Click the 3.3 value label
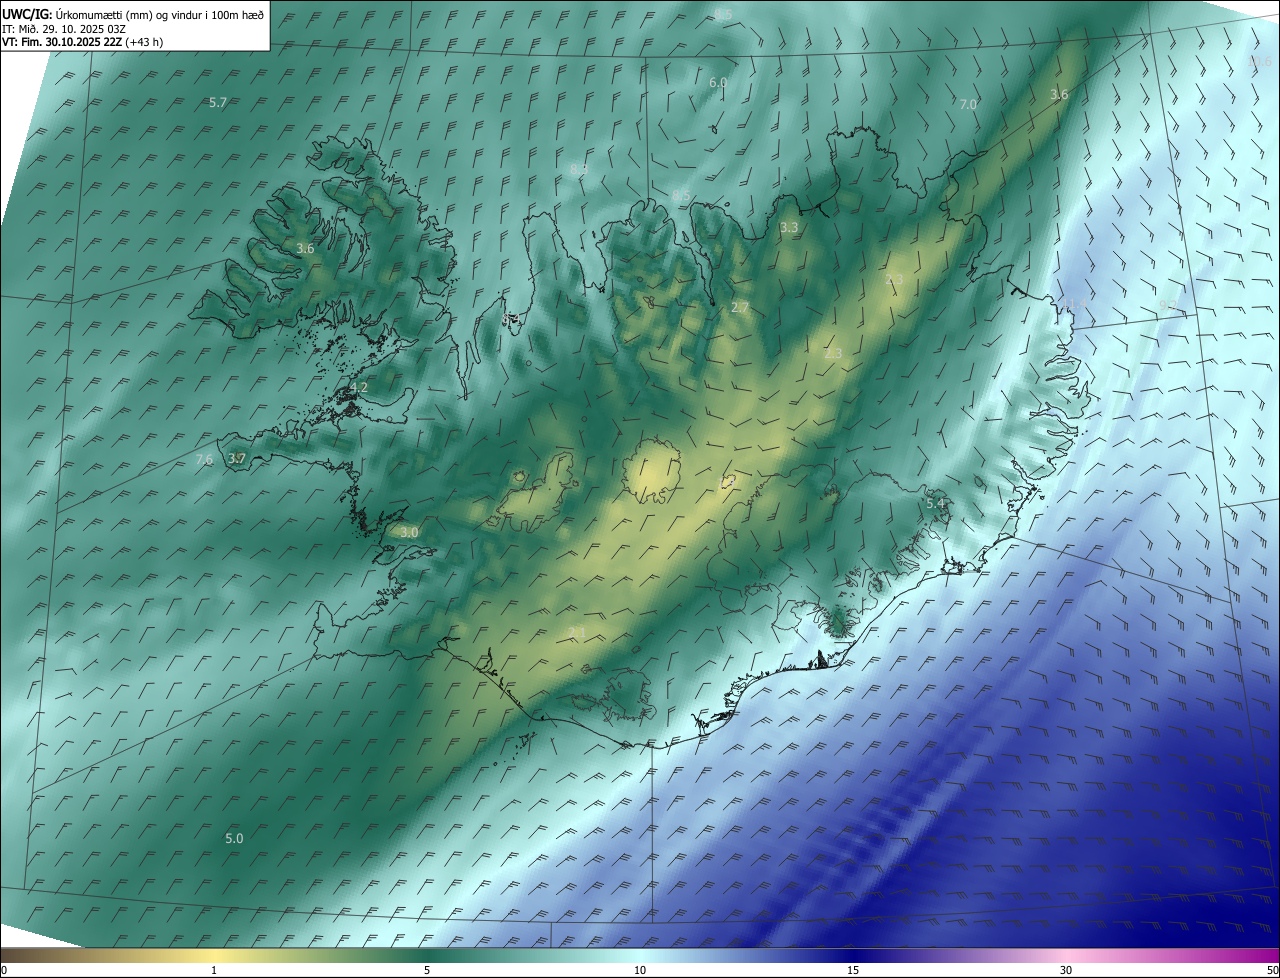Screen dimensions: 1280x978 tap(789, 228)
